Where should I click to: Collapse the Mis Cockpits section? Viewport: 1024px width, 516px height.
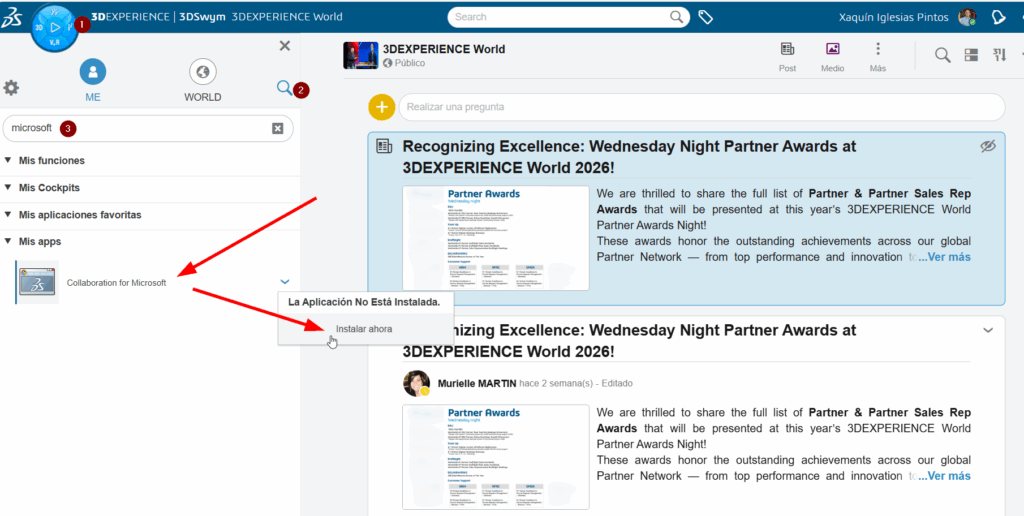pyautogui.click(x=8, y=187)
